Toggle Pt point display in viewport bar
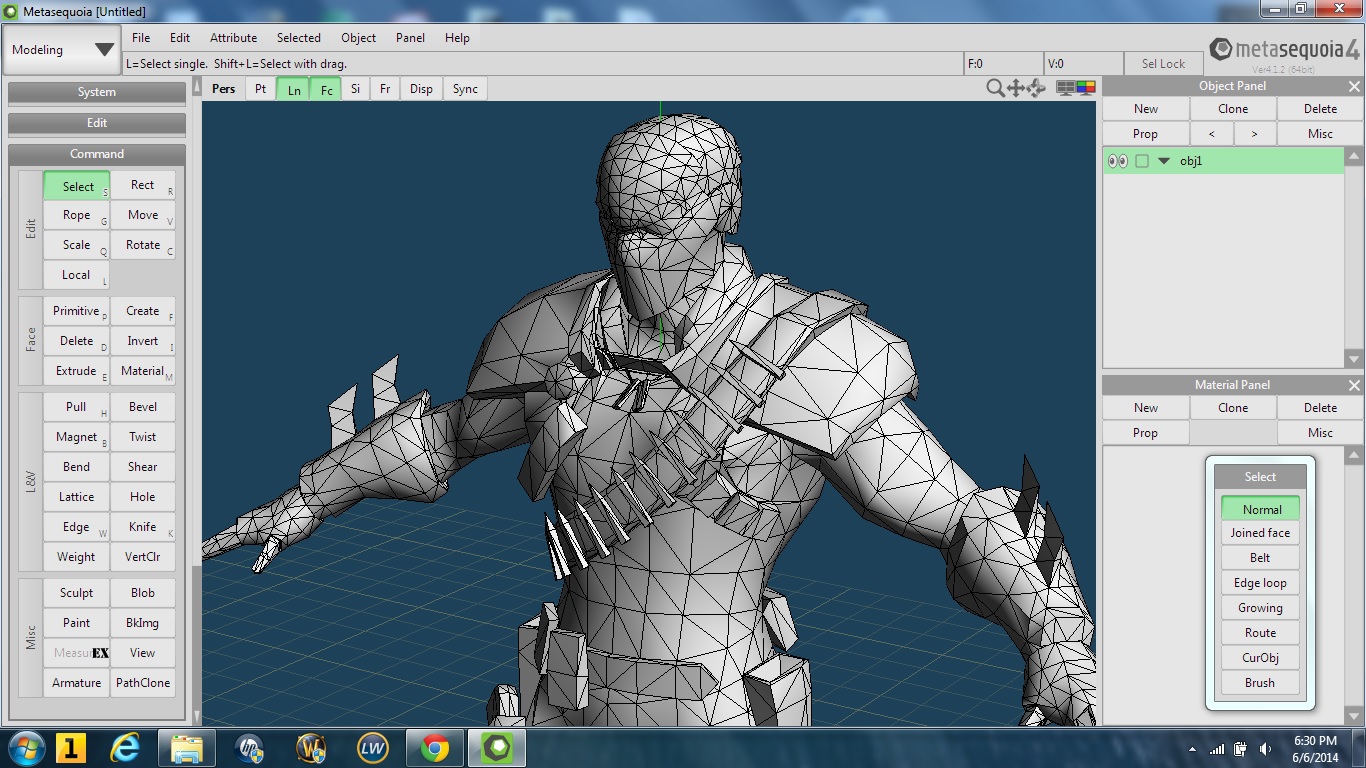The image size is (1366, 768). tap(260, 89)
